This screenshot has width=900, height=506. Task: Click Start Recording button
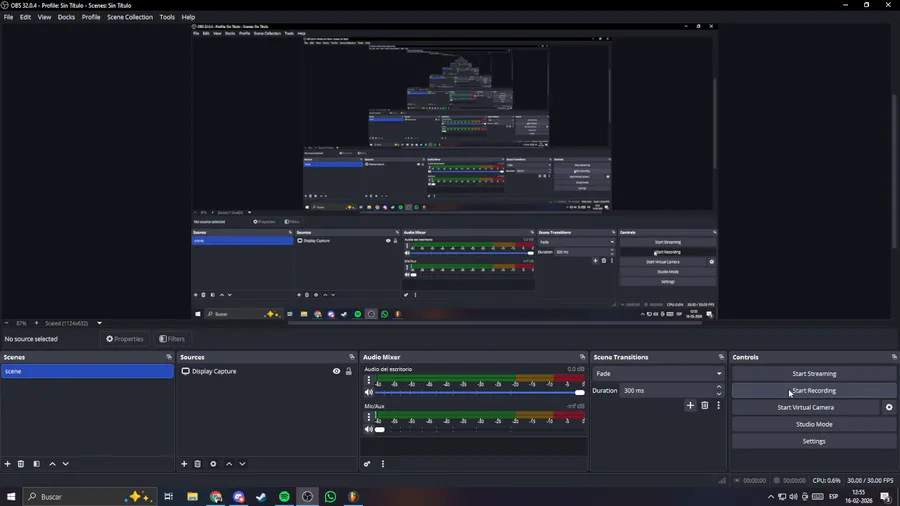pos(814,391)
